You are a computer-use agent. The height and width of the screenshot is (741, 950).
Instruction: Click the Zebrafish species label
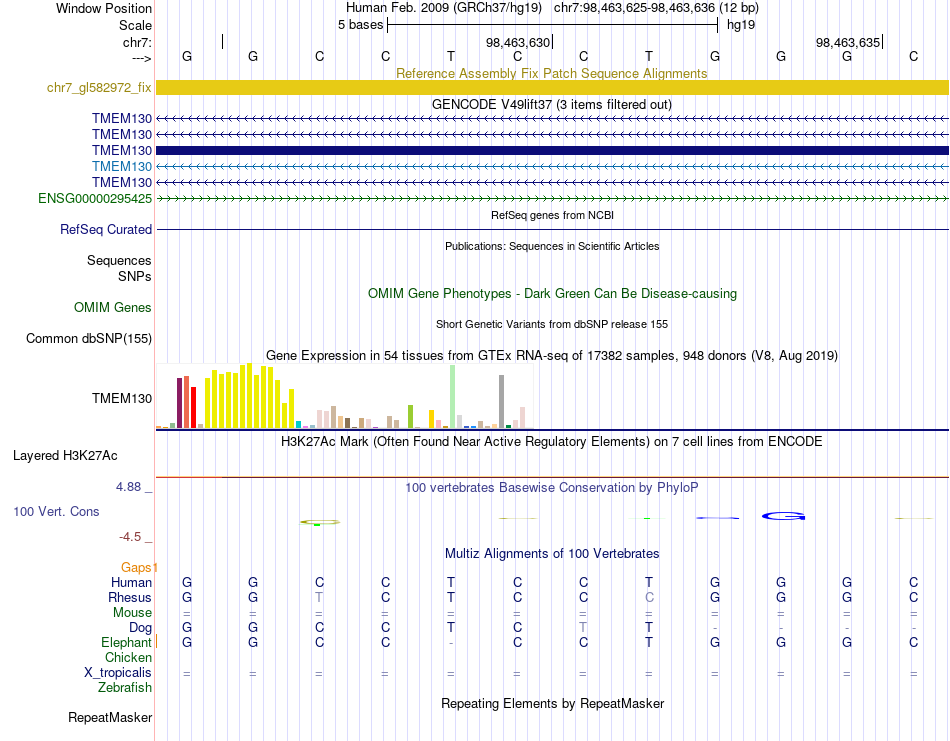coord(125,688)
